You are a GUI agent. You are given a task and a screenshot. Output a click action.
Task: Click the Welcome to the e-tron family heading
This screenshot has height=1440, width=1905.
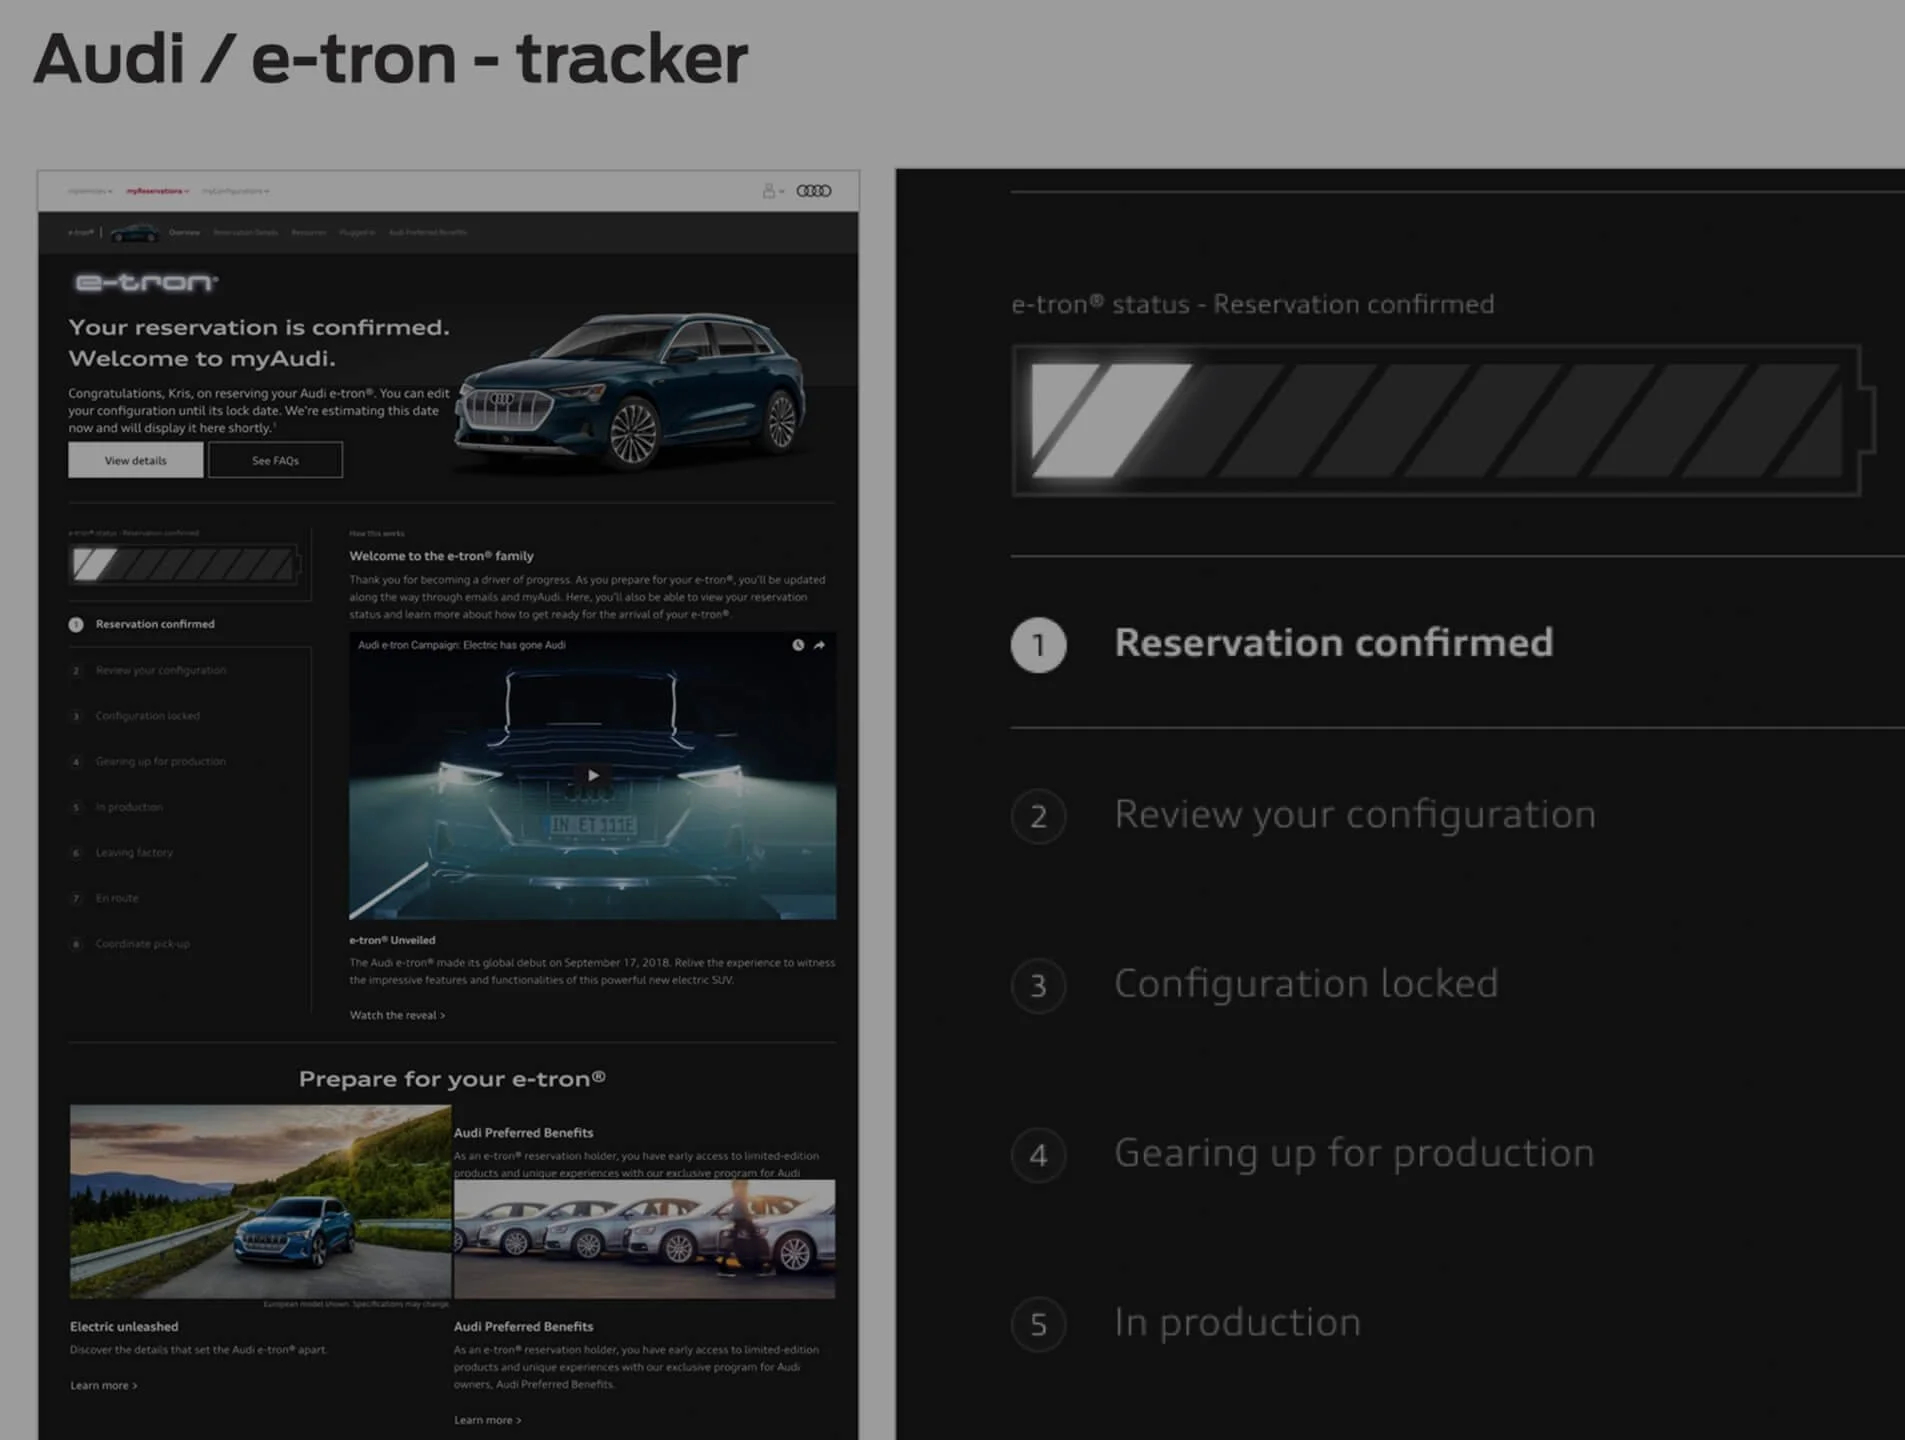[441, 556]
